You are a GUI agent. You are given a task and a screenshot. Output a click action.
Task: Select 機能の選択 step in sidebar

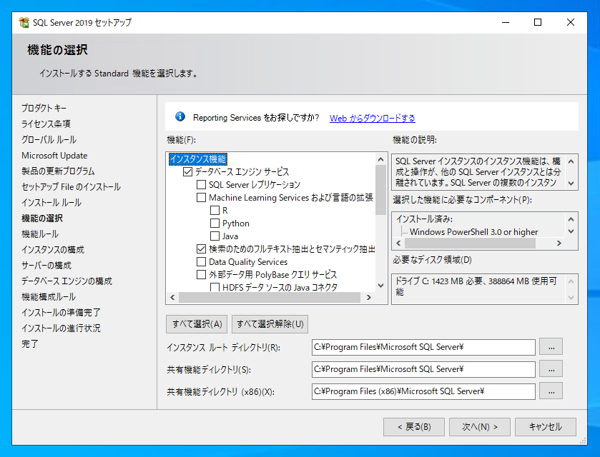(42, 218)
